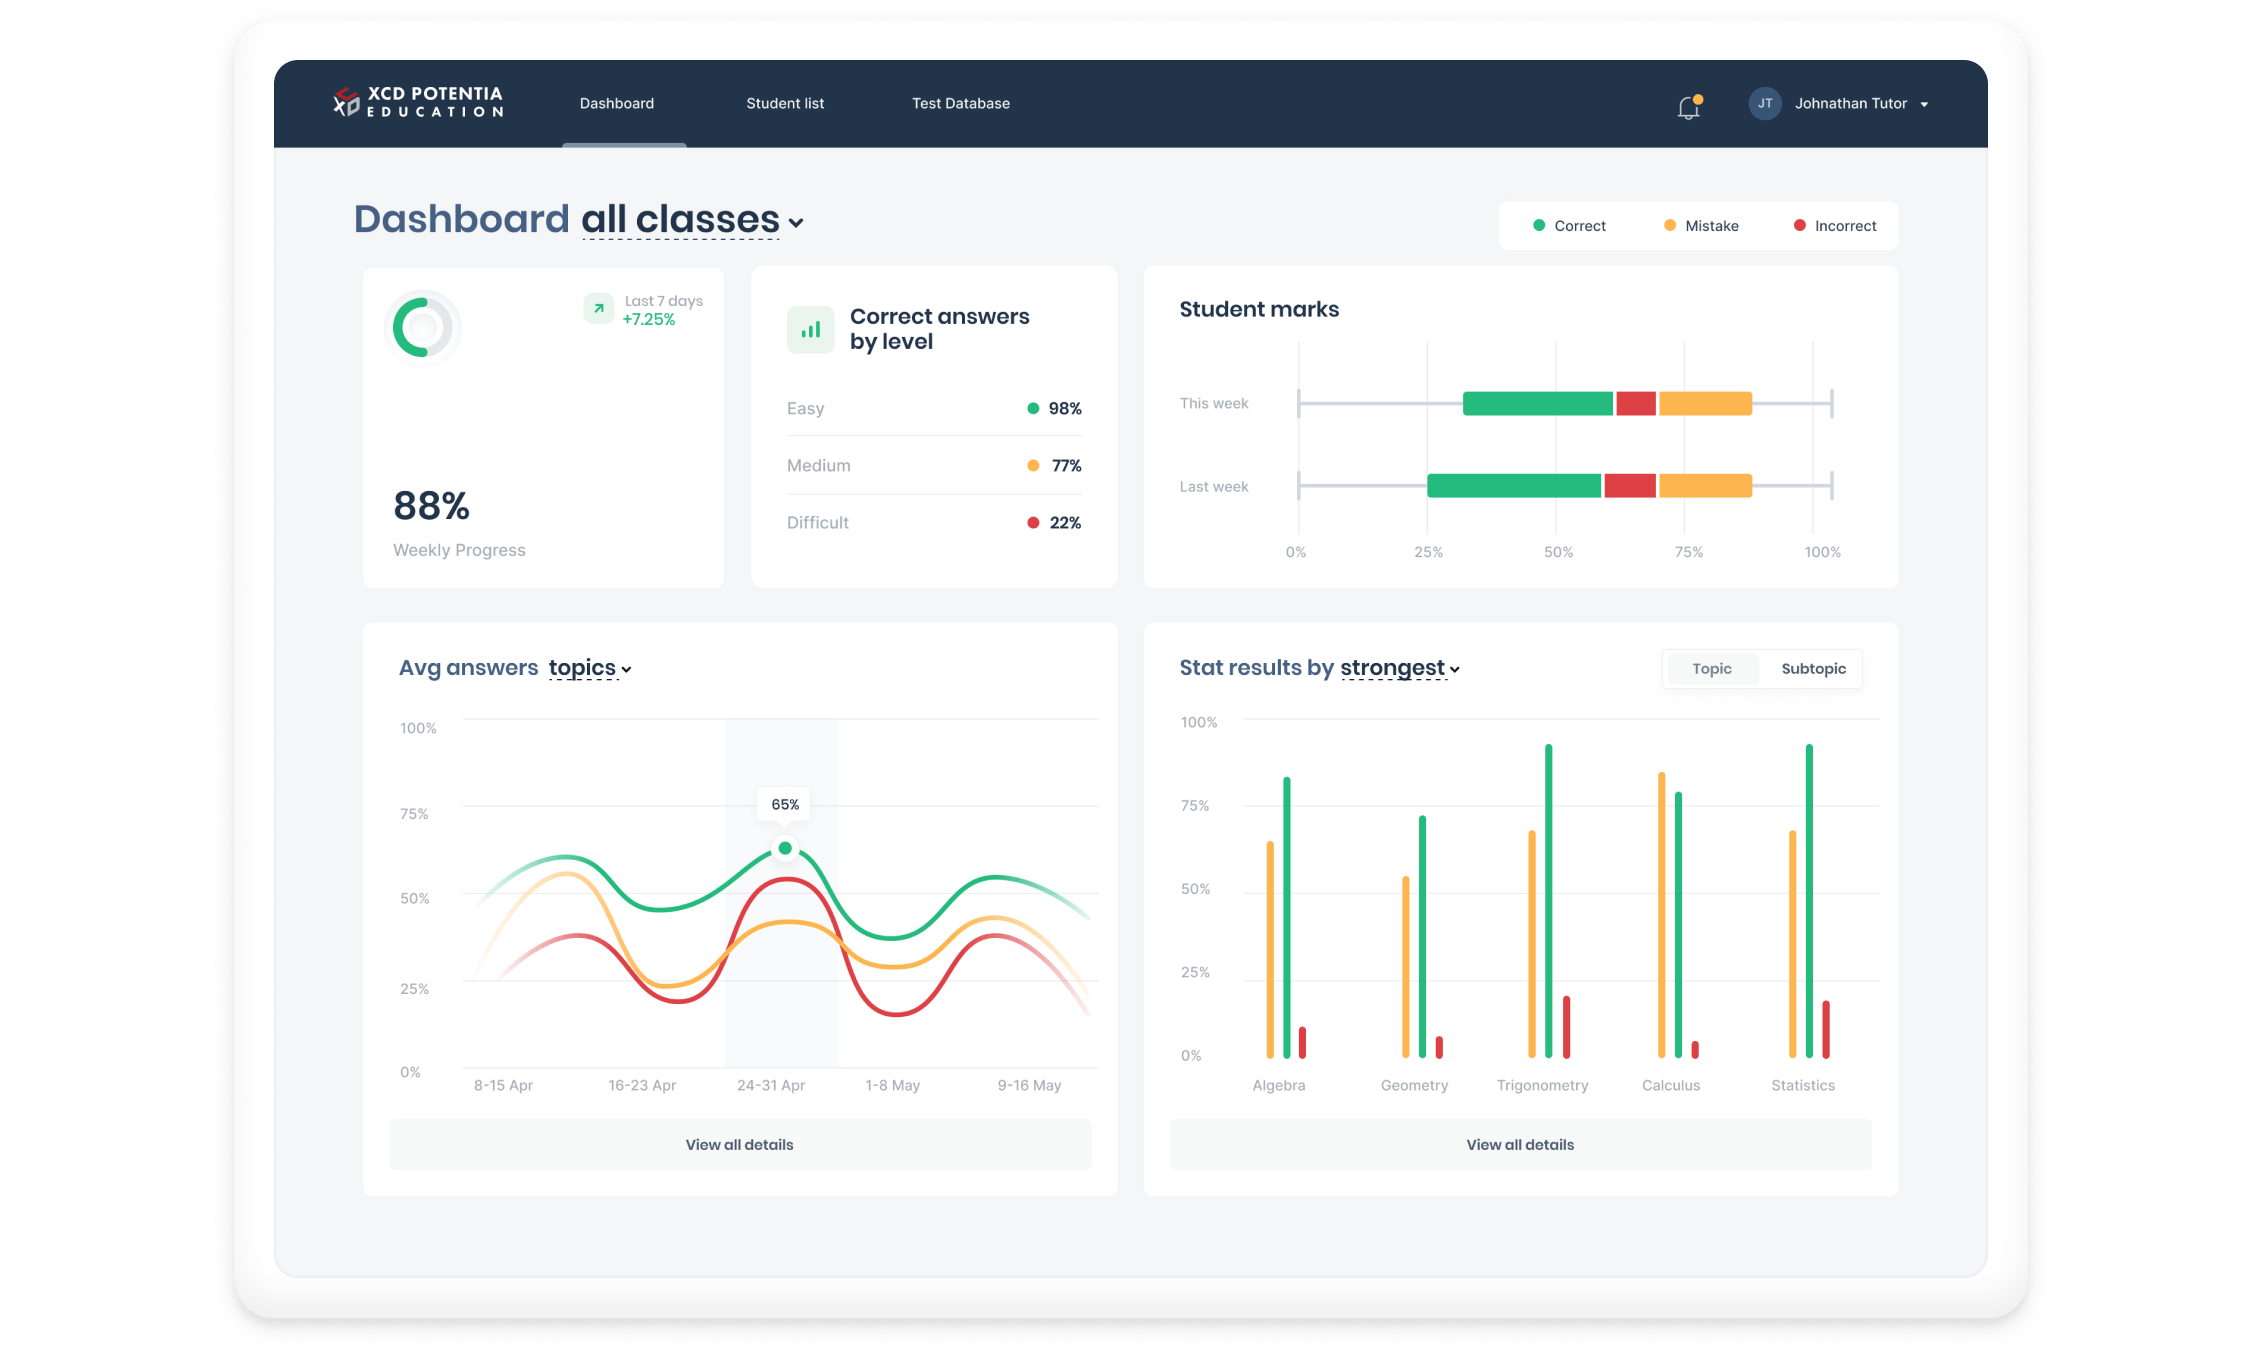Click the XCD Potentia Education logo
The height and width of the screenshot is (1354, 2264).
[x=418, y=102]
